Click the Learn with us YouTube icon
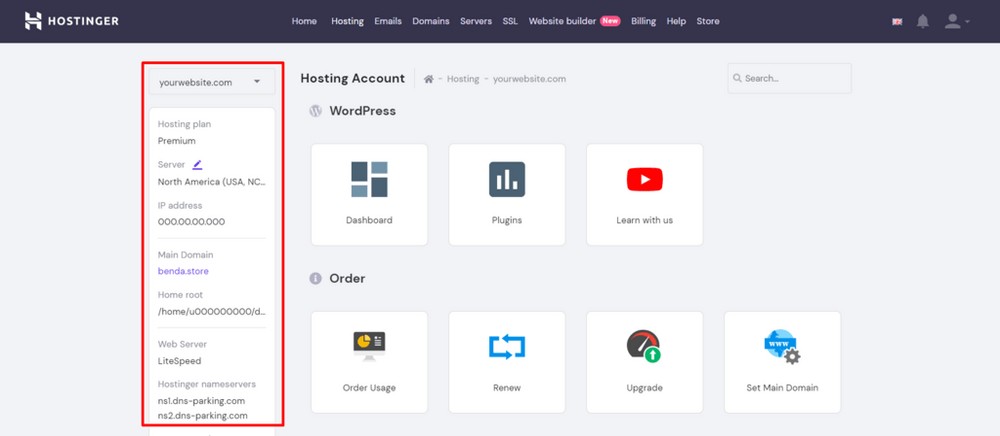This screenshot has width=1000, height=436. 645,179
